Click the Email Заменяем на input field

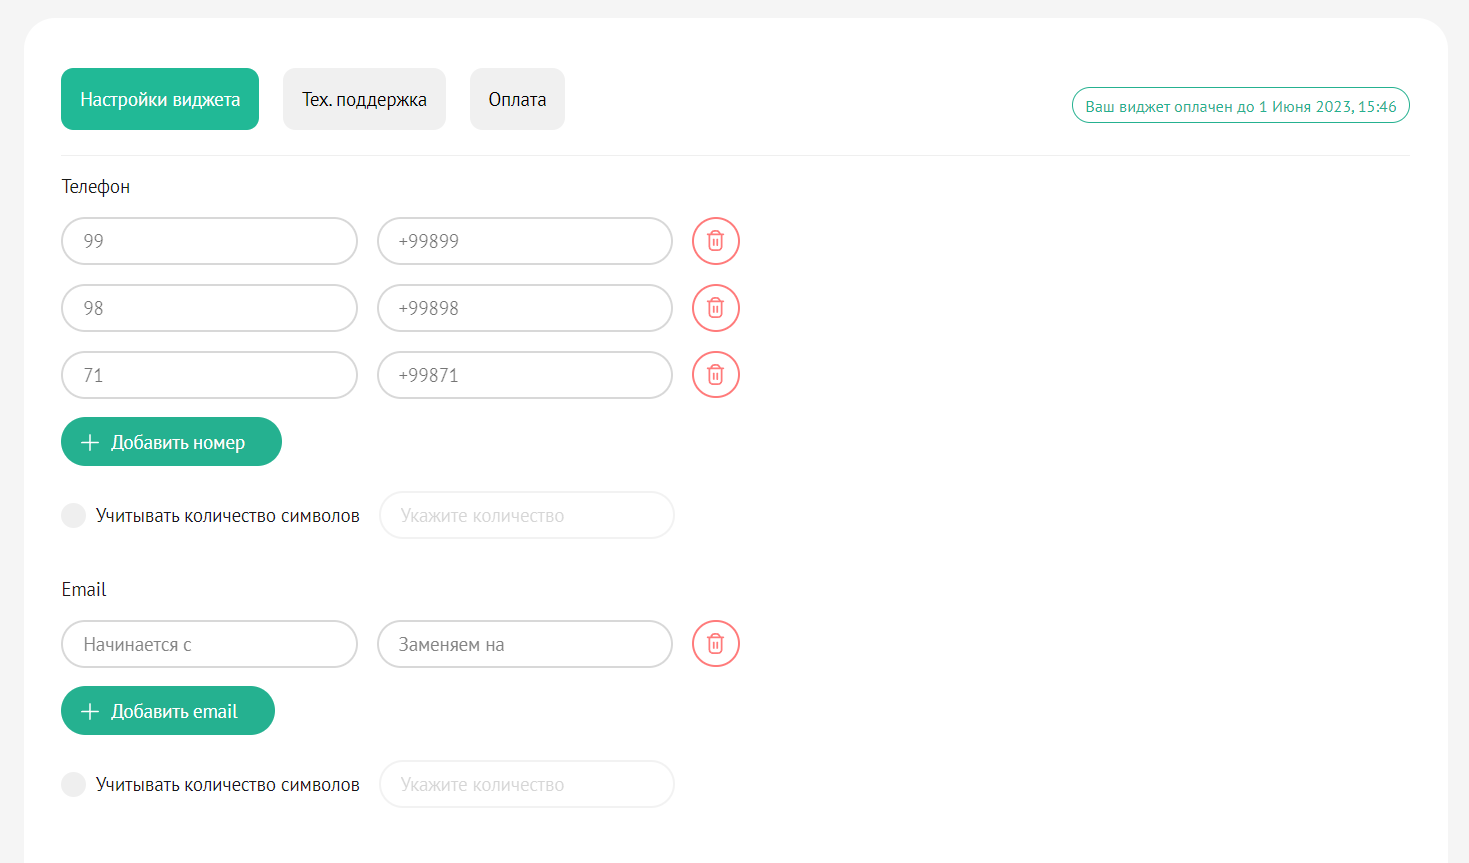pyautogui.click(x=524, y=644)
